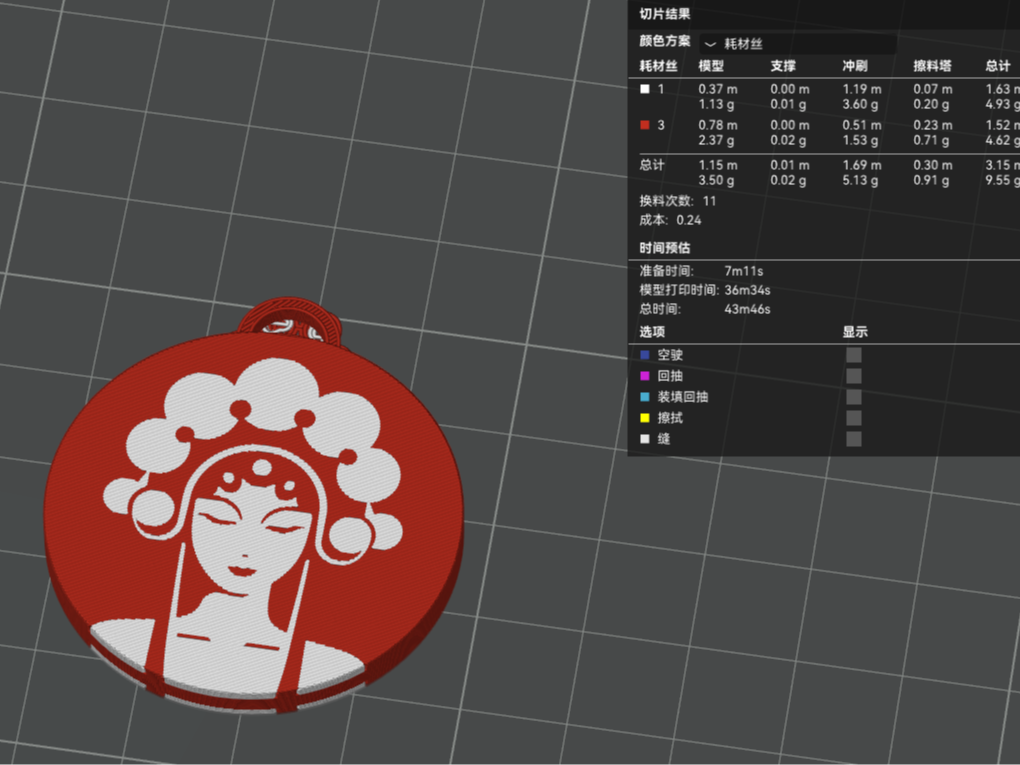Click 模型打印时间 value 36m34s
Image resolution: width=1020 pixels, height=765 pixels.
tap(747, 289)
